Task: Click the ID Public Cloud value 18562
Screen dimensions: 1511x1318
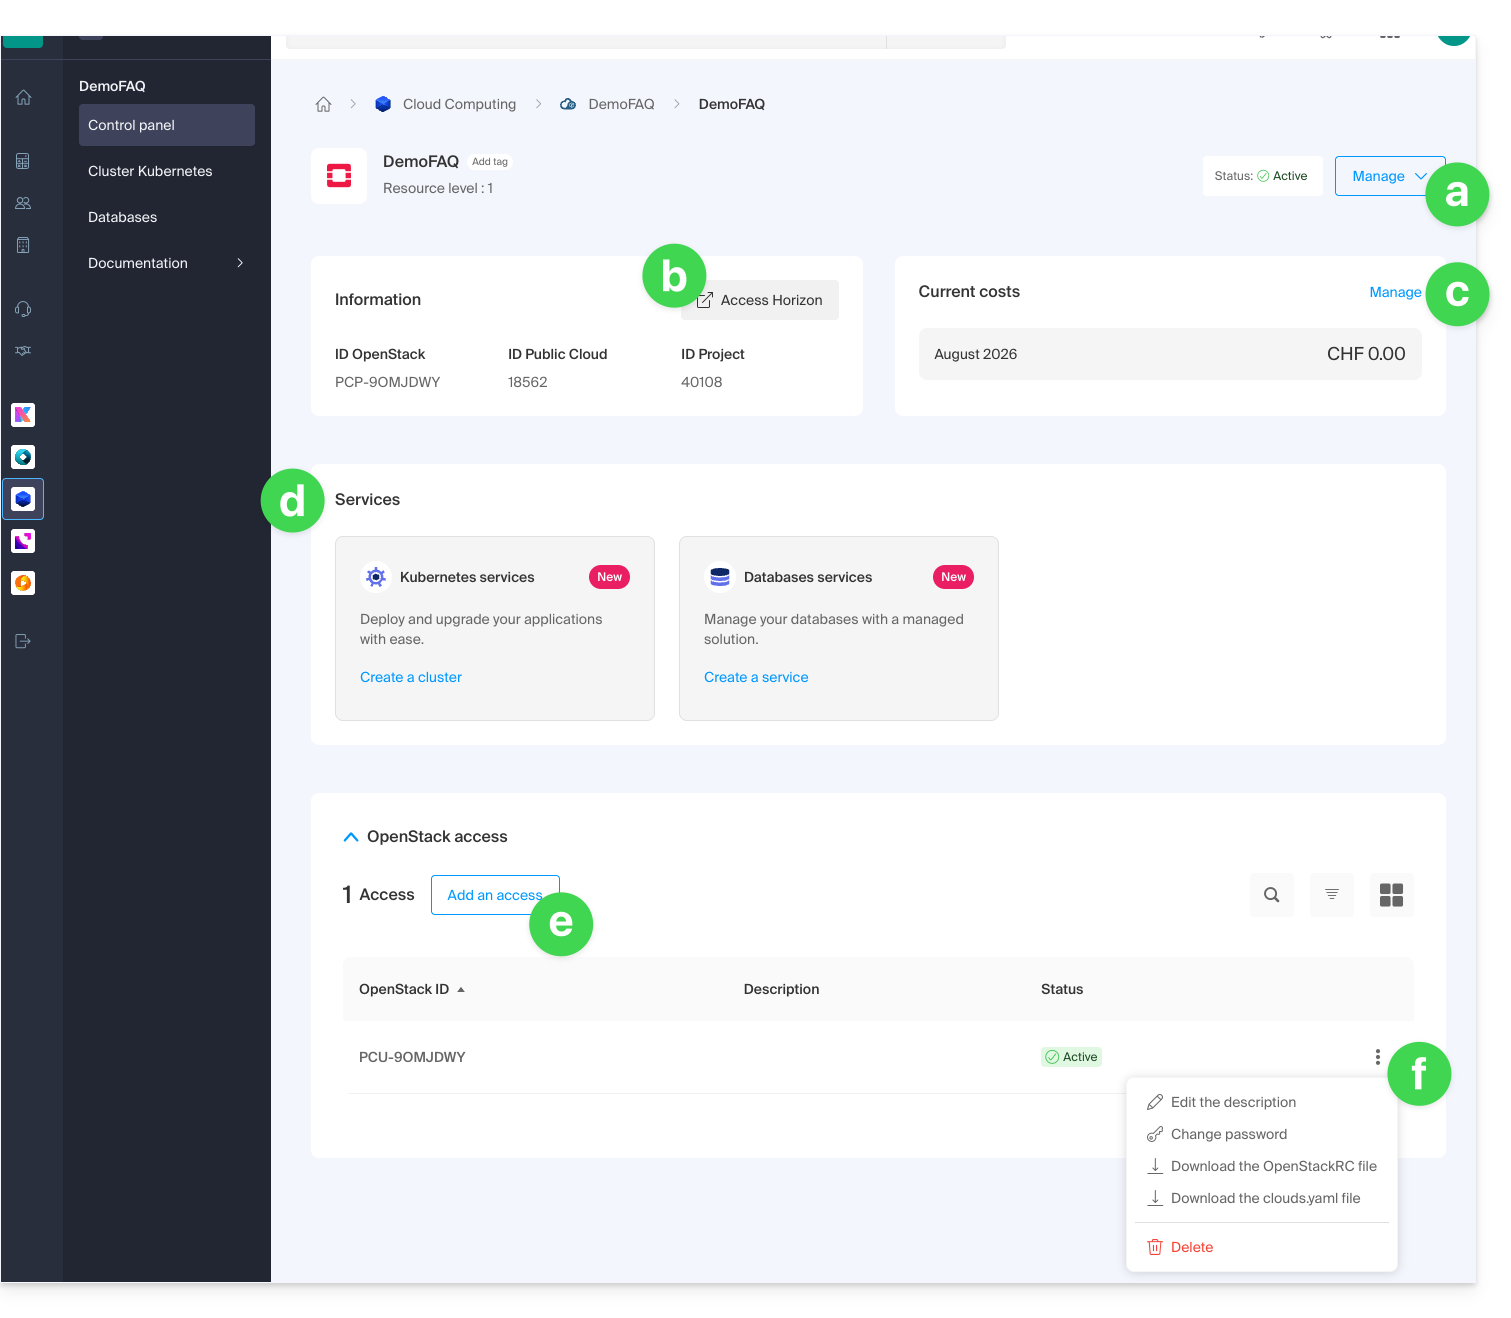Action: [527, 382]
